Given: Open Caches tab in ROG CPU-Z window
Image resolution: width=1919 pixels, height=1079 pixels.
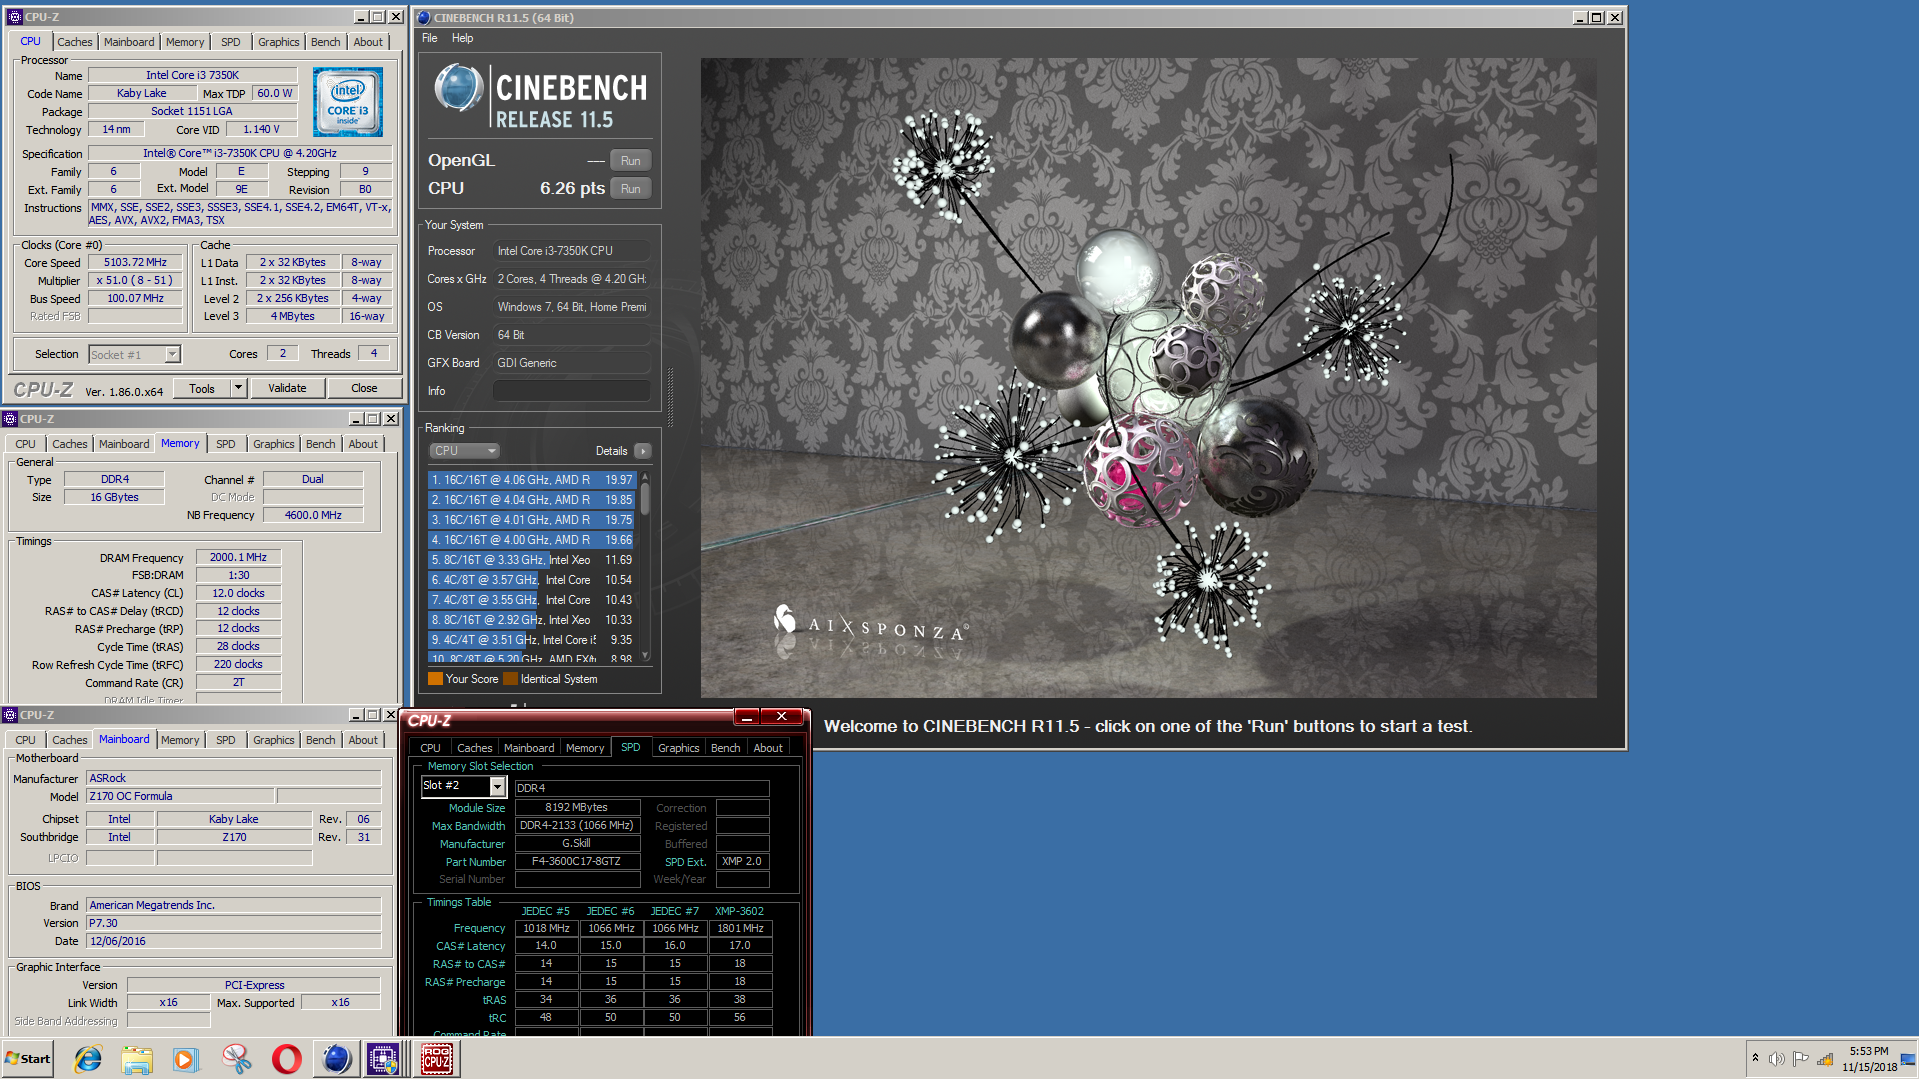Looking at the screenshot, I should pos(474,748).
